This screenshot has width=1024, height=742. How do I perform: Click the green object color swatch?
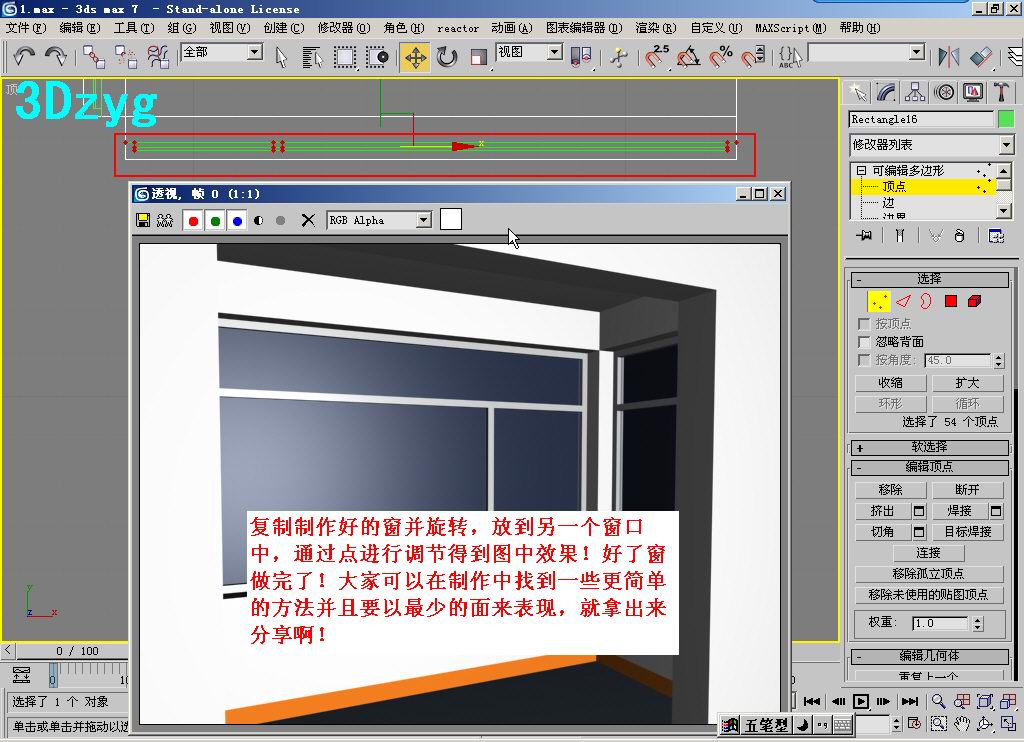pos(1006,119)
